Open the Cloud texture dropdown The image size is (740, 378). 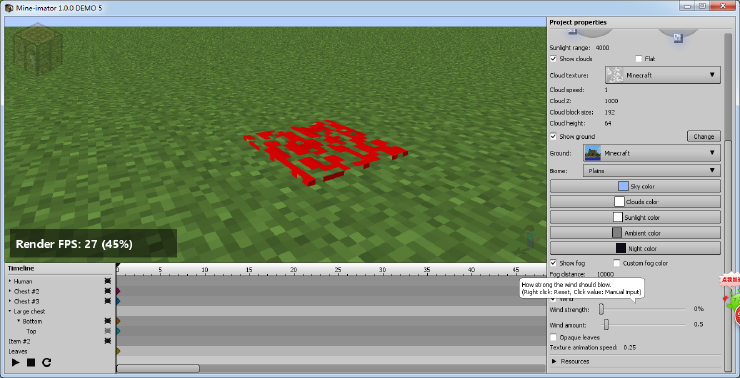click(663, 75)
